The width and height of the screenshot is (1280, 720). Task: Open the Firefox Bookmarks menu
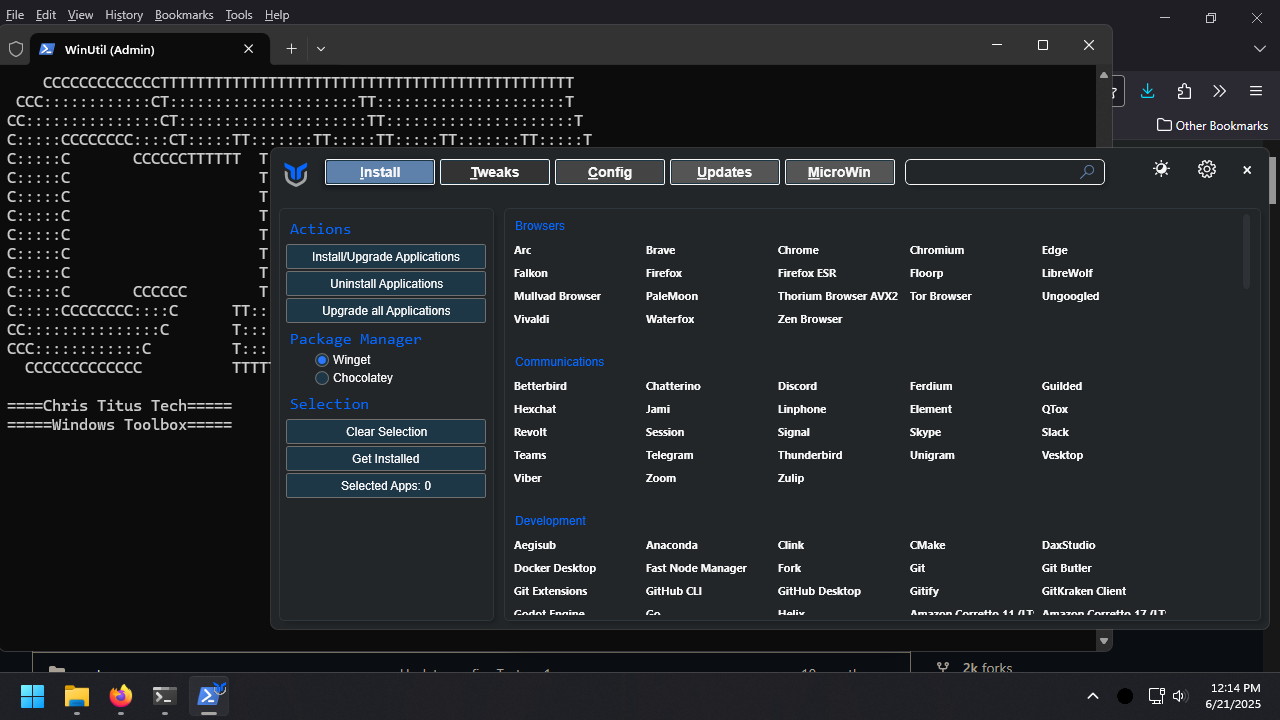pyautogui.click(x=184, y=15)
